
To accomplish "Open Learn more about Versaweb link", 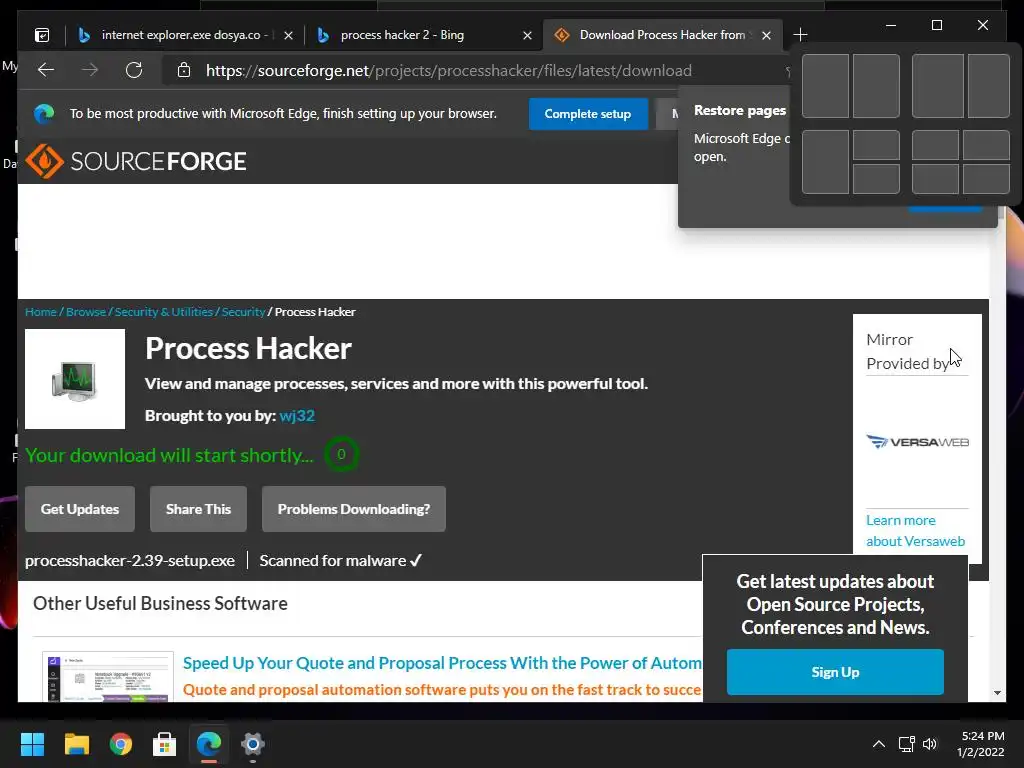I will tap(916, 531).
